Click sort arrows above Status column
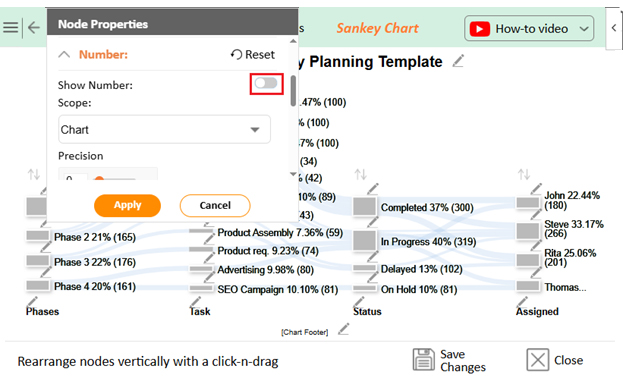Screen dimensions: 623x385 click(x=360, y=174)
